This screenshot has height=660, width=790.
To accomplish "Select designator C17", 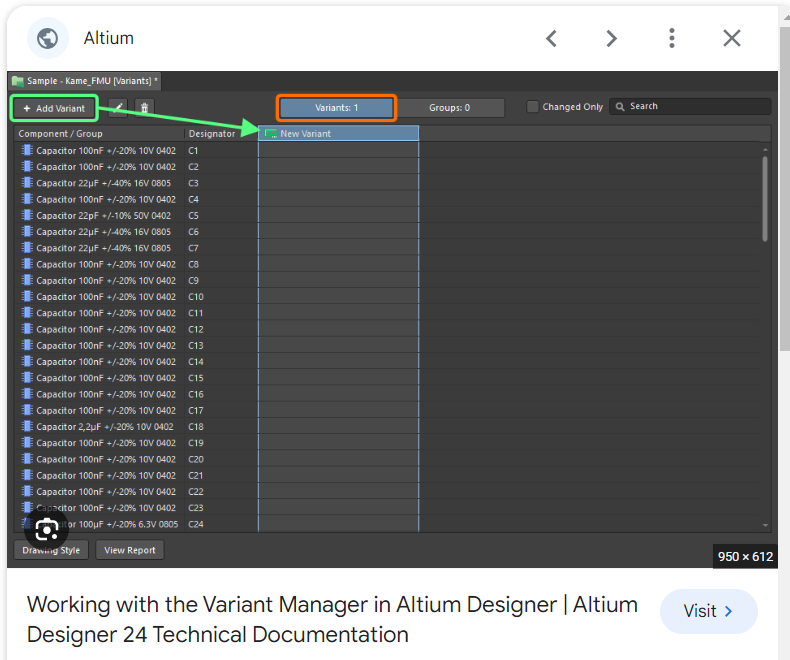I will pyautogui.click(x=195, y=411).
